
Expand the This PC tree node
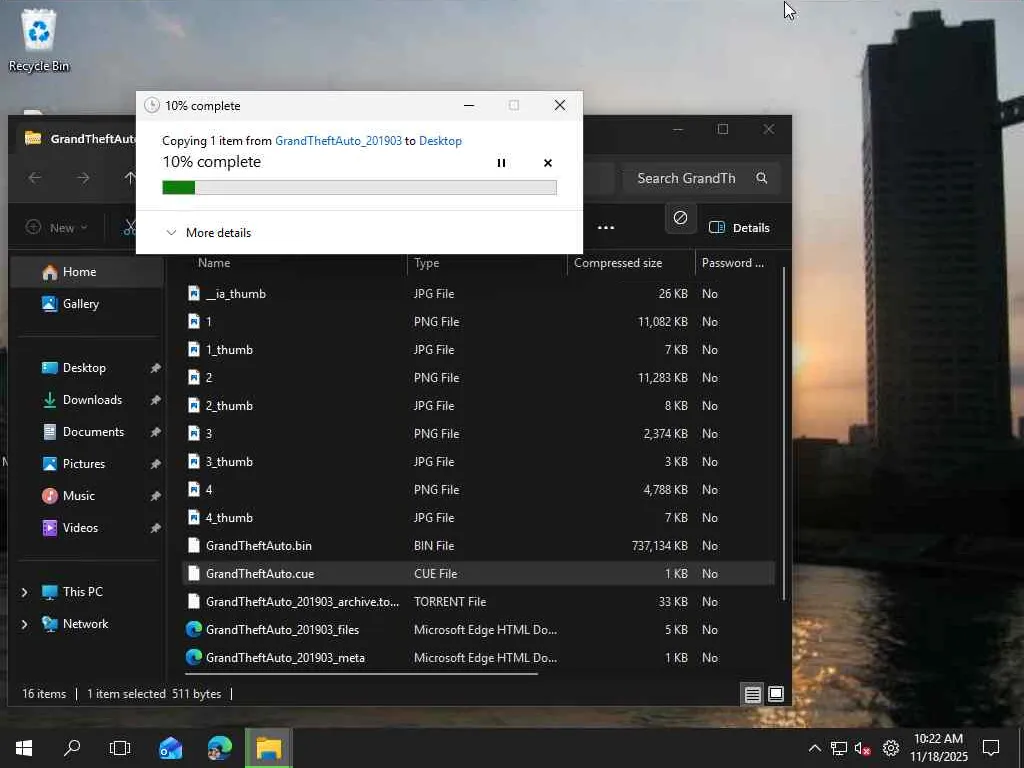pos(25,592)
